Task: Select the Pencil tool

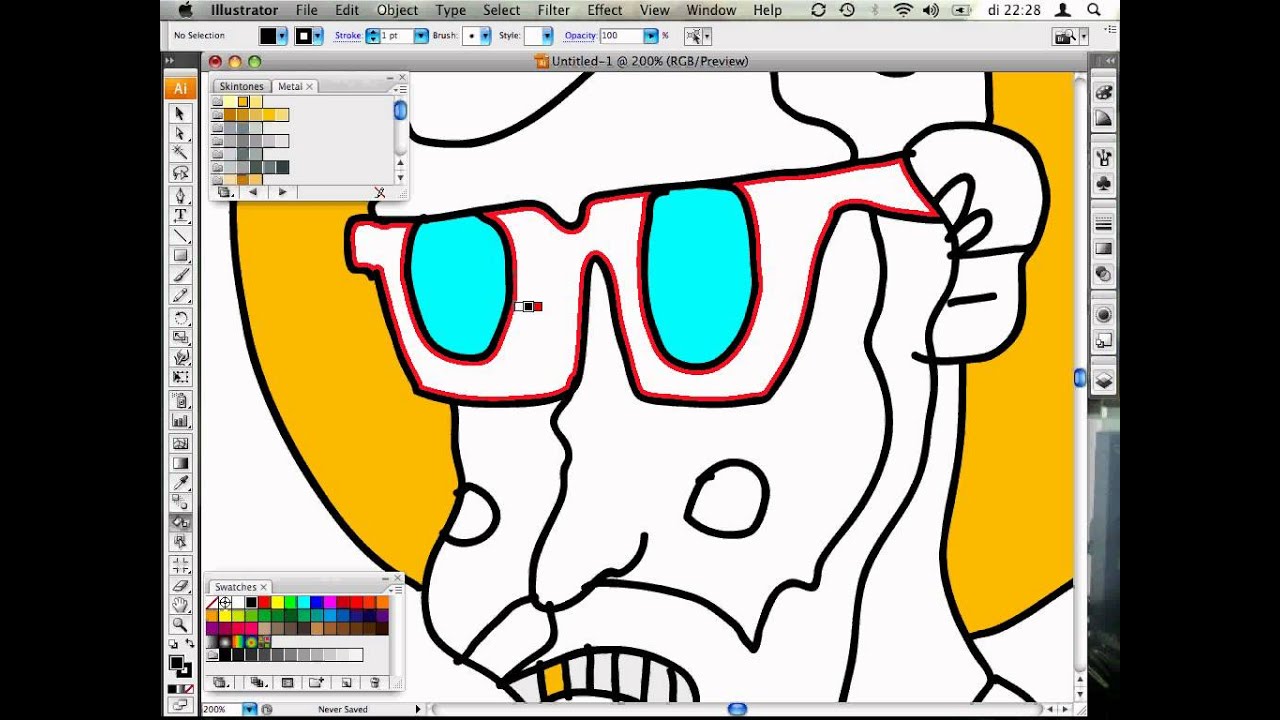Action: pos(181,295)
